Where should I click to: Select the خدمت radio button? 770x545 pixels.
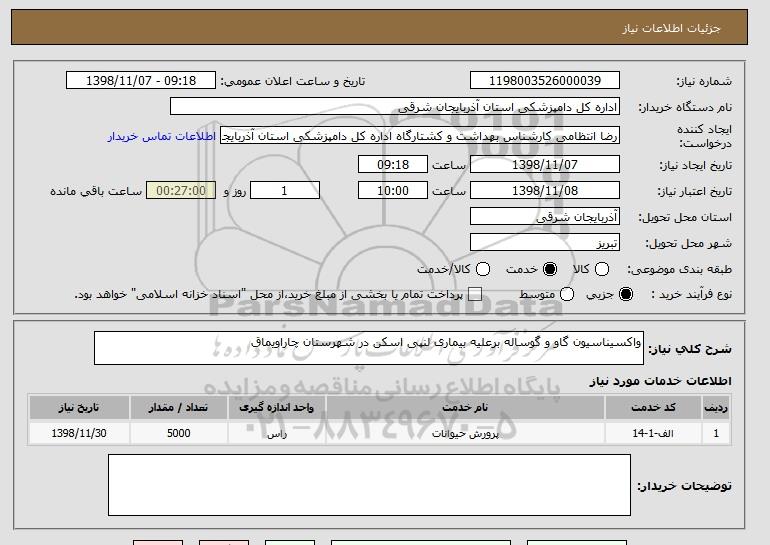[550, 269]
